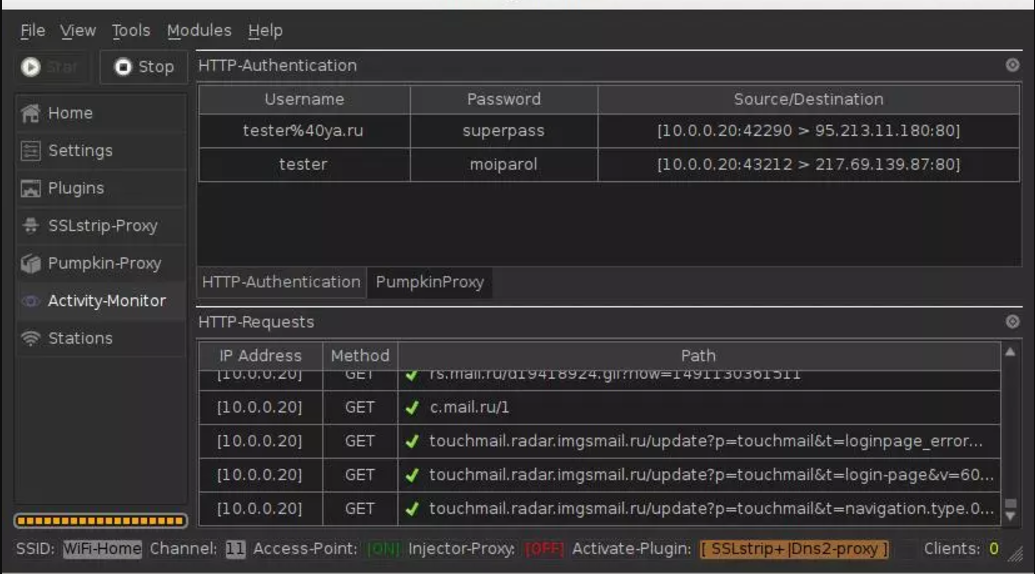Select Pumpkin-Proxy label in sidebar
Image resolution: width=1035 pixels, height=574 pixels.
point(104,263)
